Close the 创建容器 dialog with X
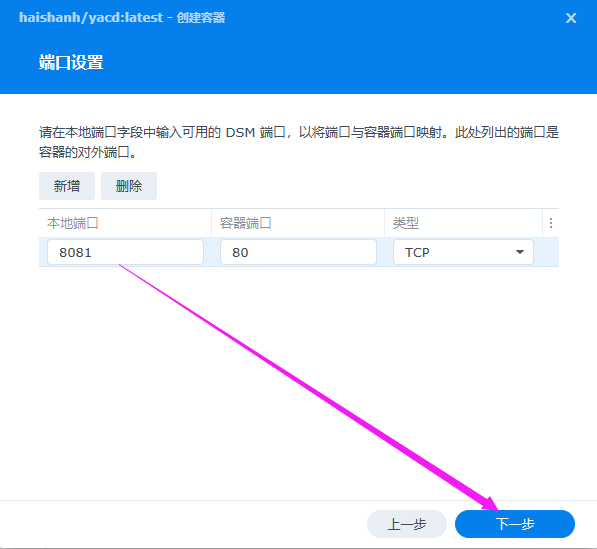The image size is (597, 549). click(571, 18)
